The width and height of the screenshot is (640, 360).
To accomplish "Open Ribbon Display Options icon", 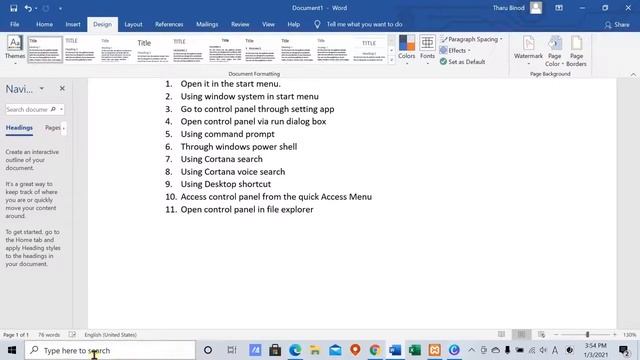I will [559, 8].
